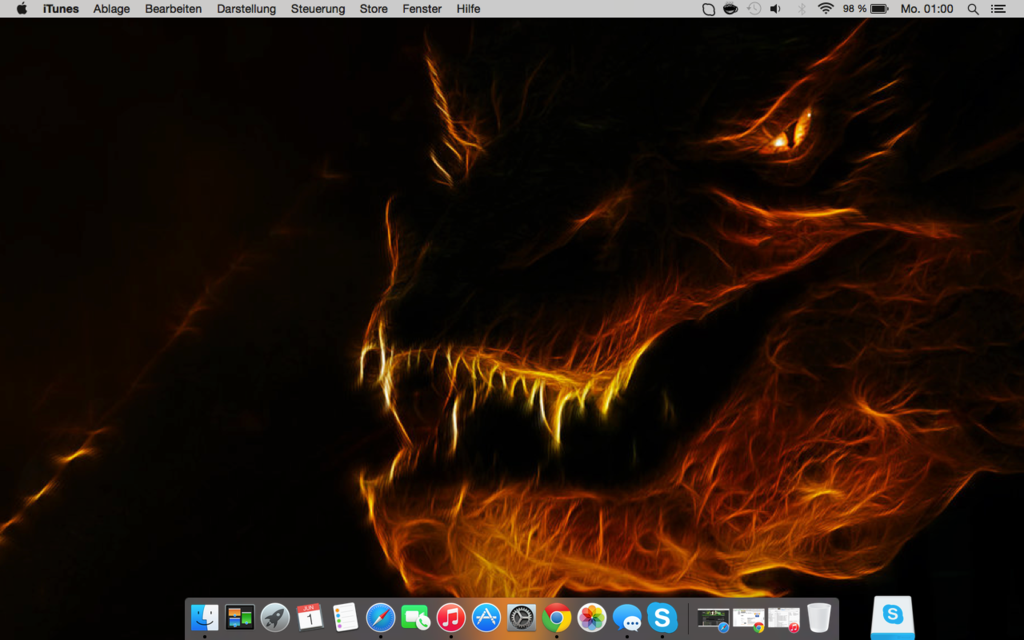Click the Wi-Fi status icon

825,9
